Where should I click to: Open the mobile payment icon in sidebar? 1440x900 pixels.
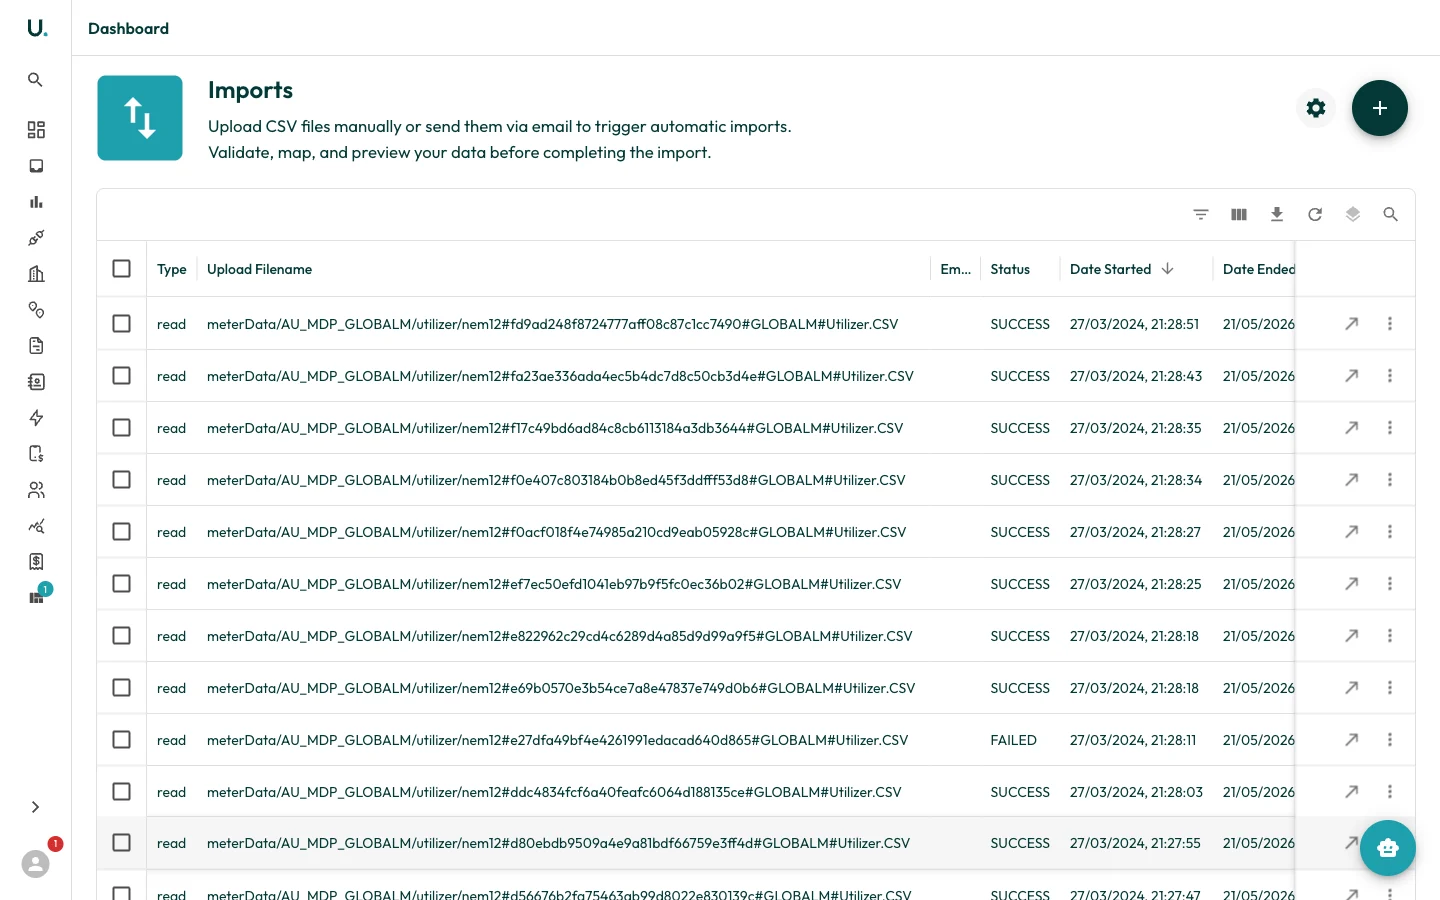point(36,454)
